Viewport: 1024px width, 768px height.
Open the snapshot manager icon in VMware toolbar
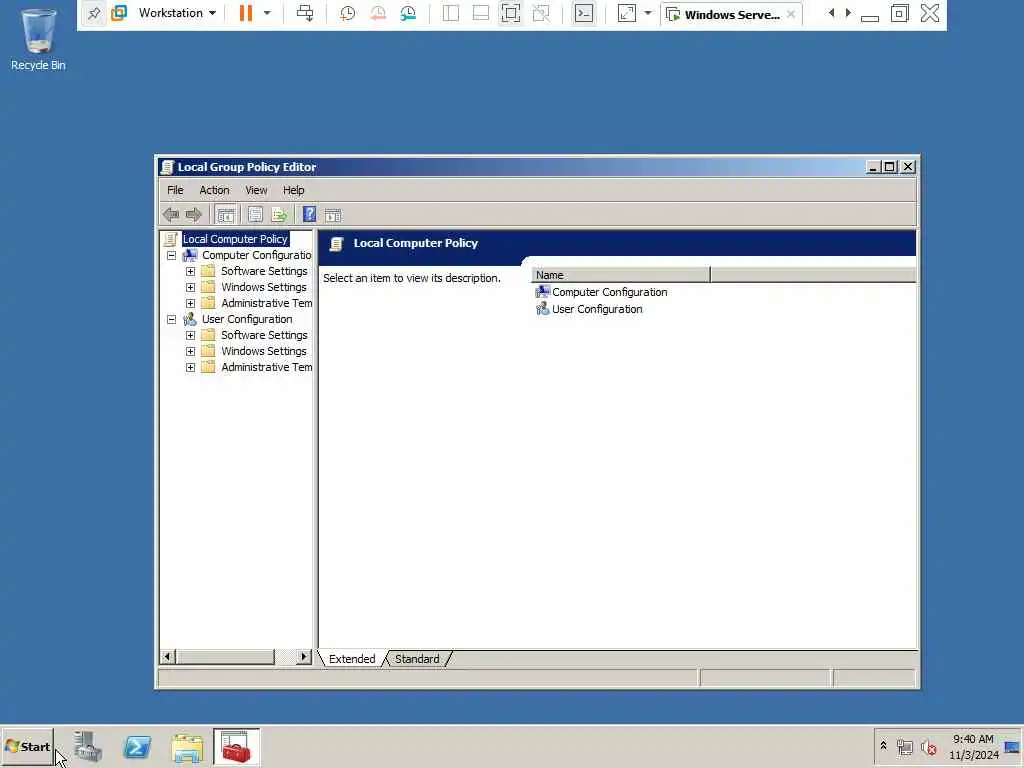click(408, 13)
